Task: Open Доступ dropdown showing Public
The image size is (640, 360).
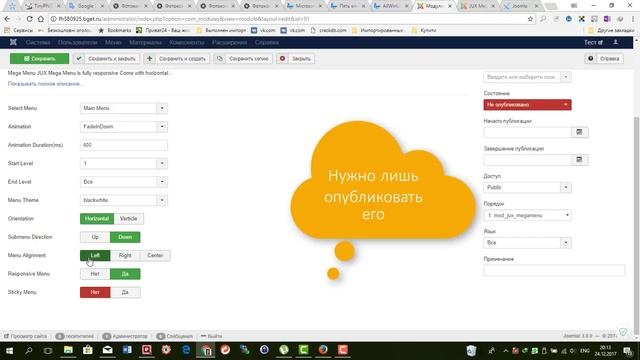Action: coord(527,187)
